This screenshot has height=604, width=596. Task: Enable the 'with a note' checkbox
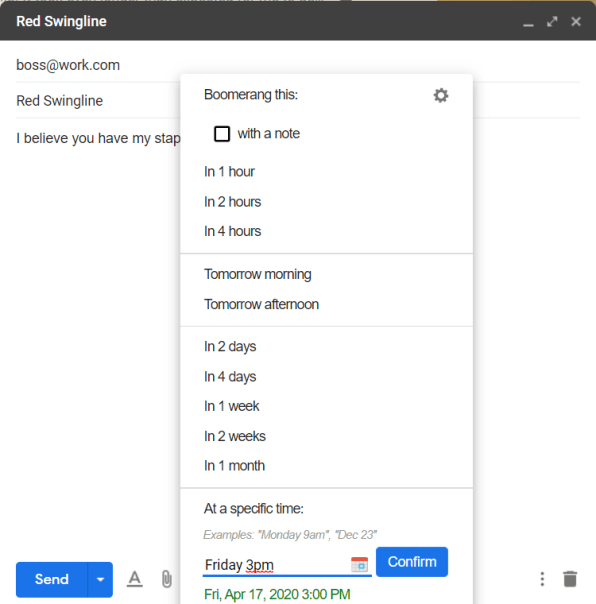point(222,134)
